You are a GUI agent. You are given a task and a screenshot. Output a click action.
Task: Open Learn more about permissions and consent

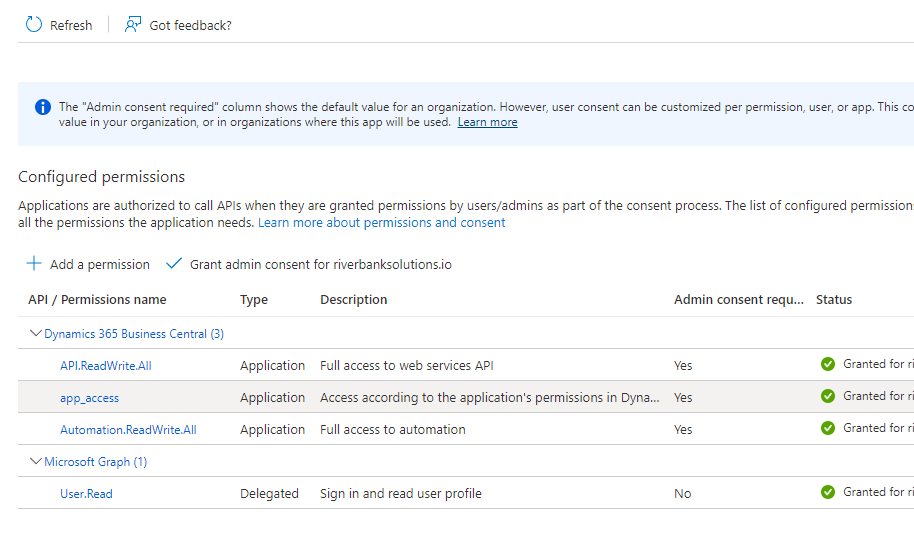(381, 223)
